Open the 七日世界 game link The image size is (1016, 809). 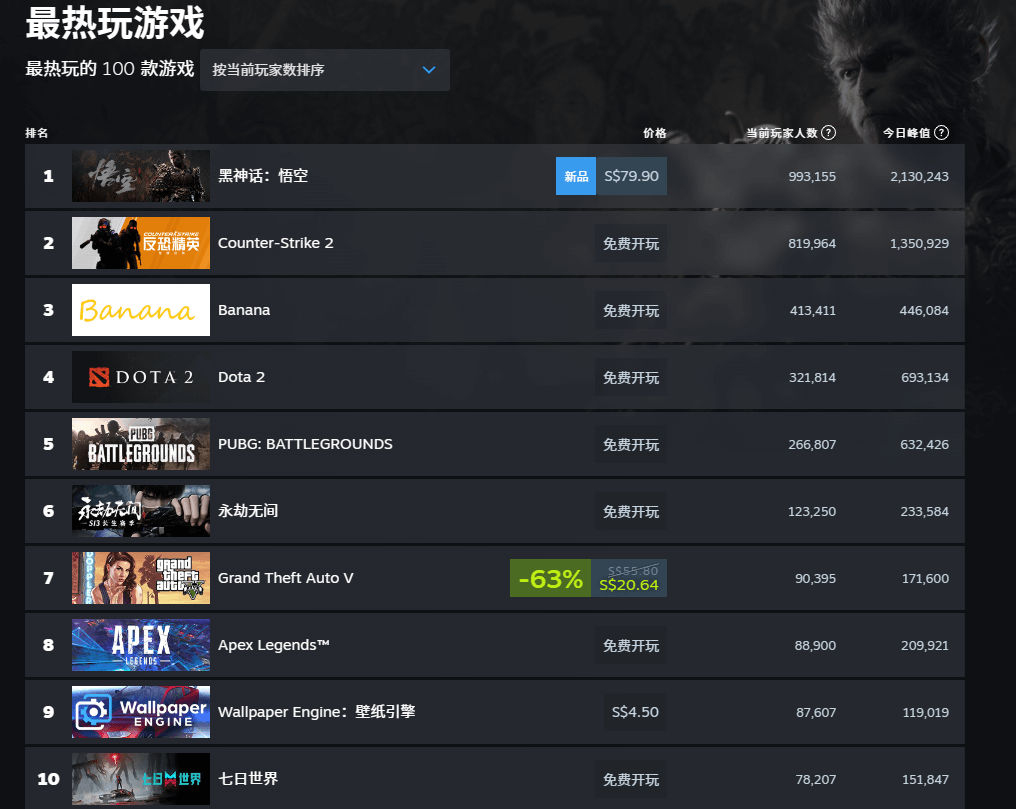(248, 779)
